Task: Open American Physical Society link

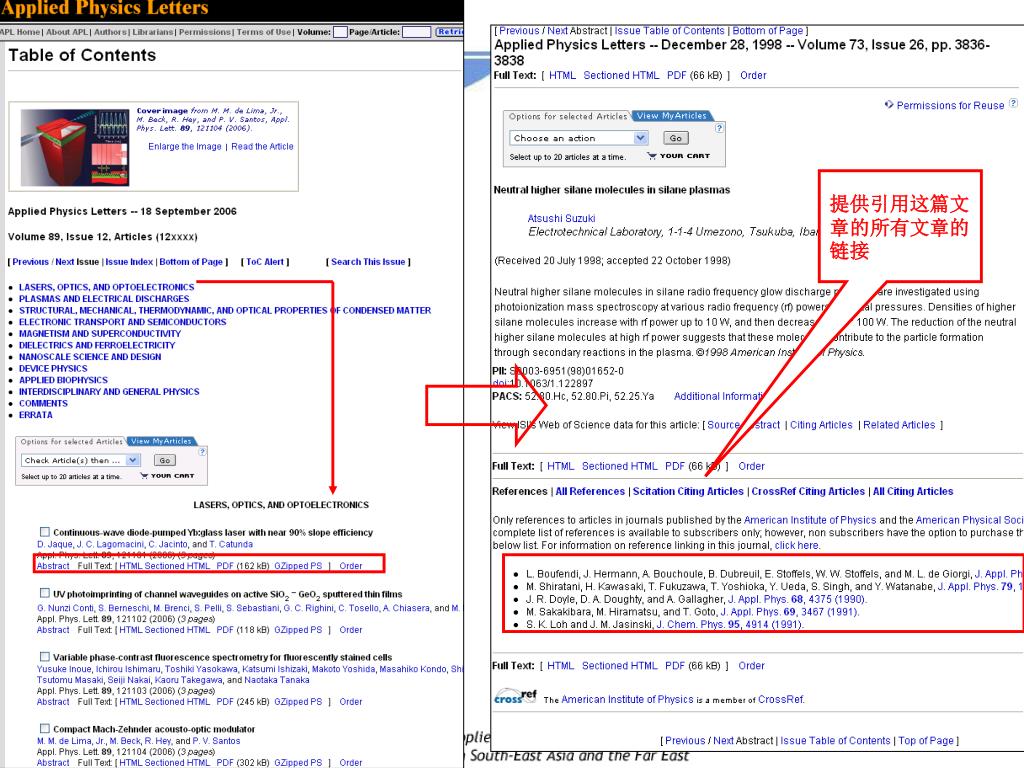Action: (970, 520)
